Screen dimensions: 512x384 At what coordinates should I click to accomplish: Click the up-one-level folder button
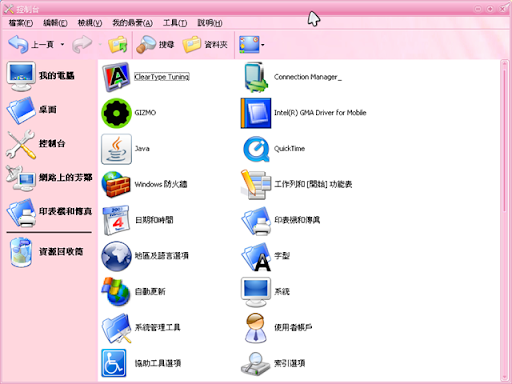[118, 45]
